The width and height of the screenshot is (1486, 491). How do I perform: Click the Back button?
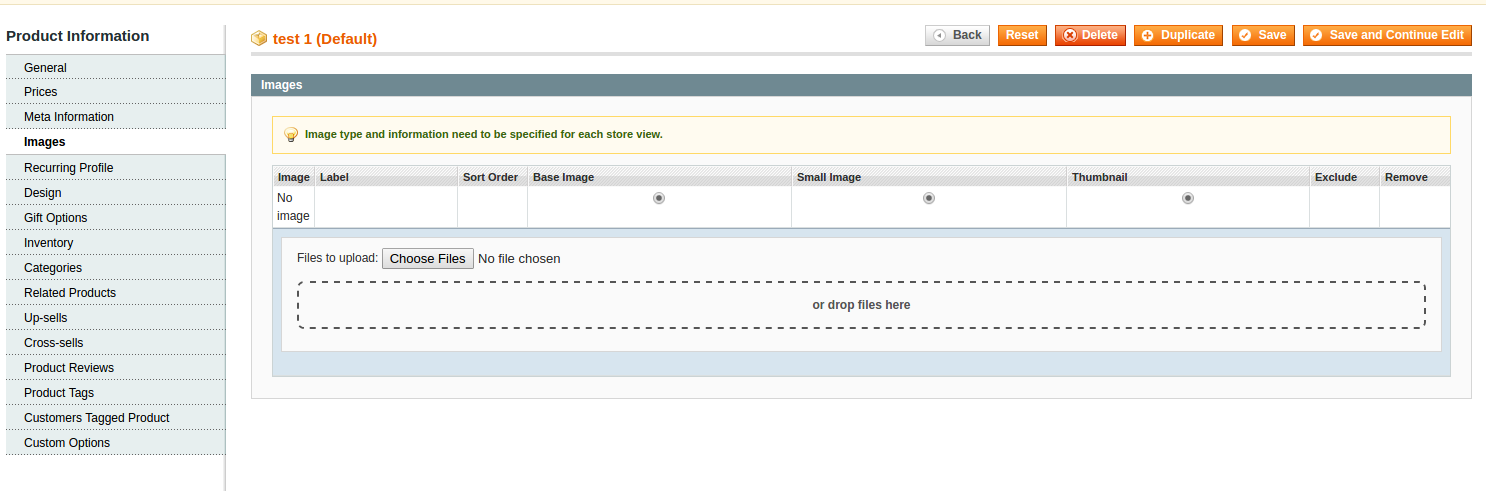(957, 35)
